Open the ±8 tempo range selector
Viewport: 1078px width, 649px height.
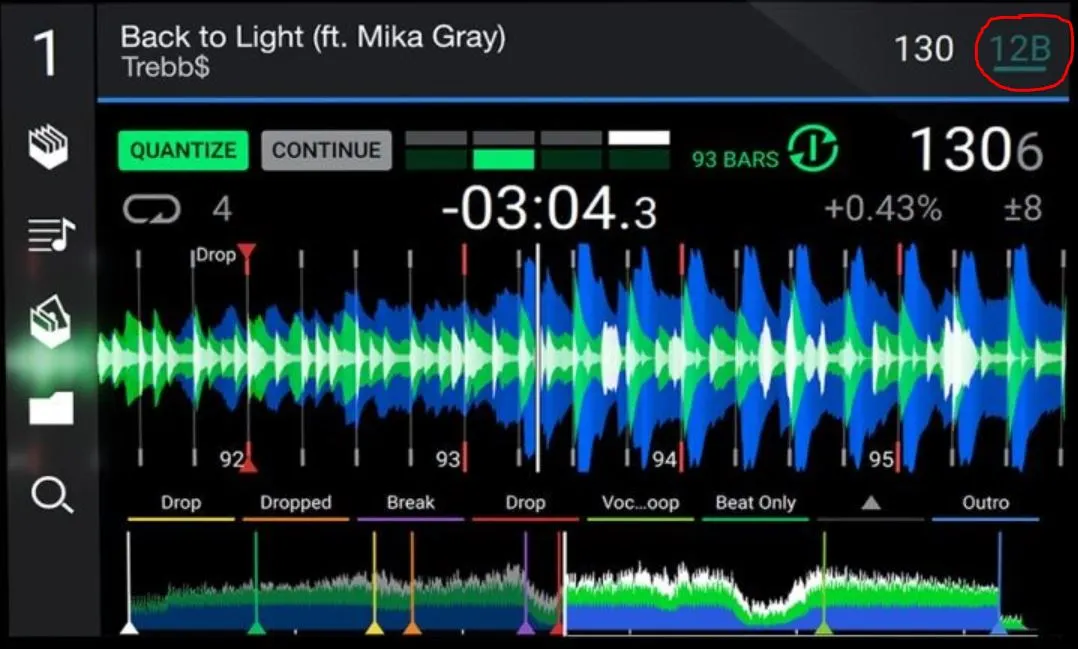[x=1020, y=209]
